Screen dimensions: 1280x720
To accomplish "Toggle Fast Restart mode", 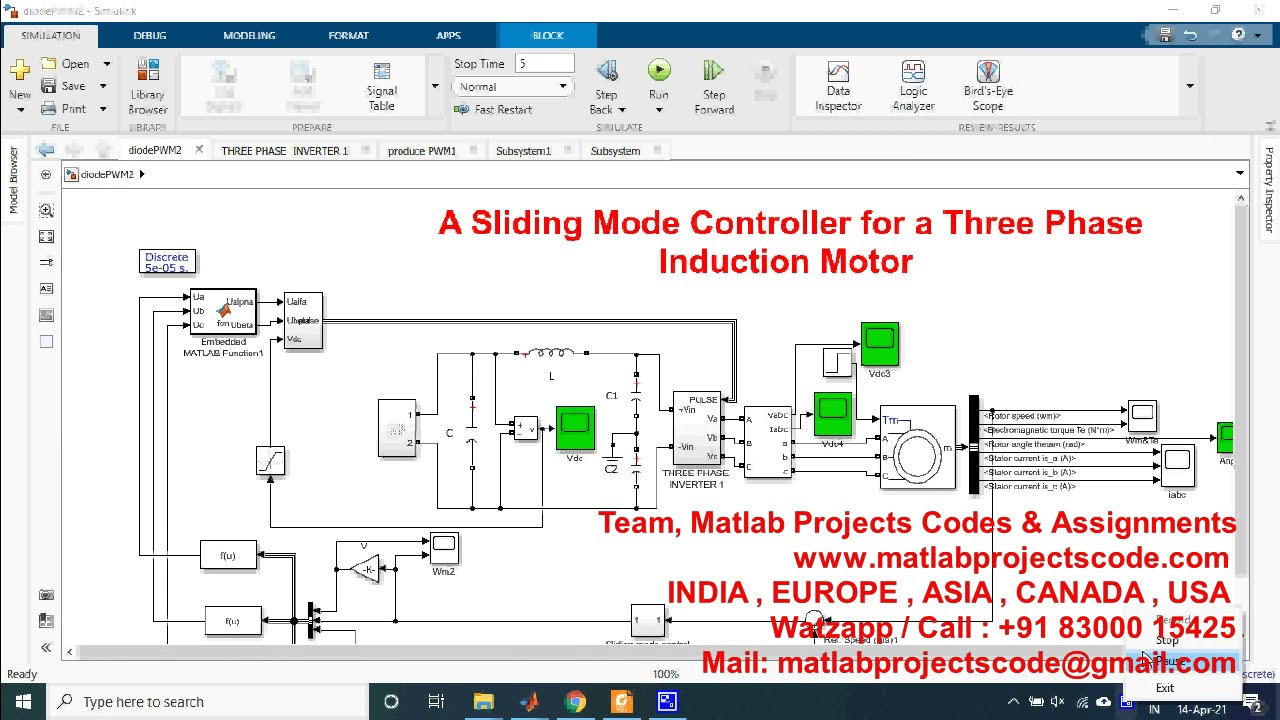I will tap(494, 109).
